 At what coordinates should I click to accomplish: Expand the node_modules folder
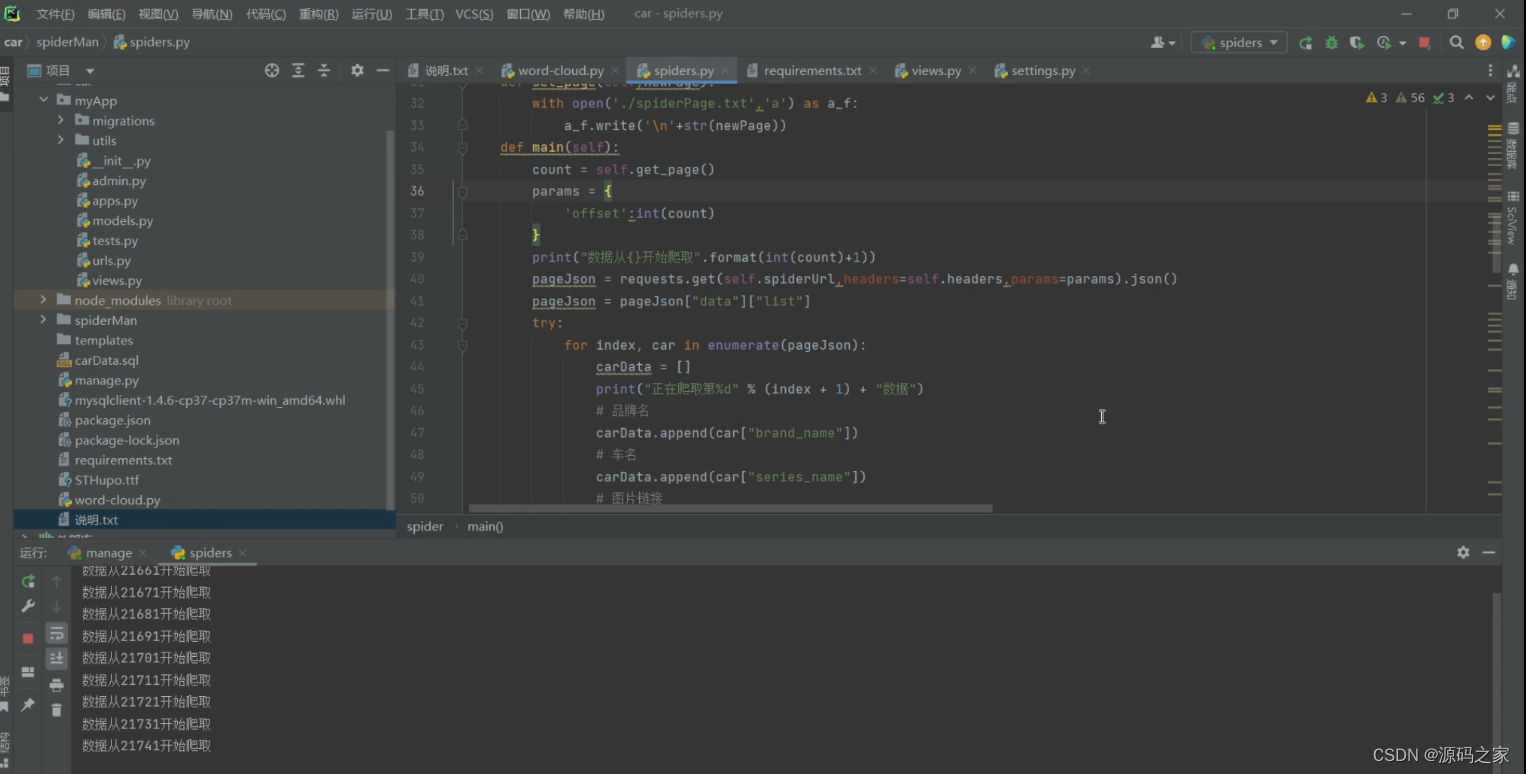(x=43, y=300)
